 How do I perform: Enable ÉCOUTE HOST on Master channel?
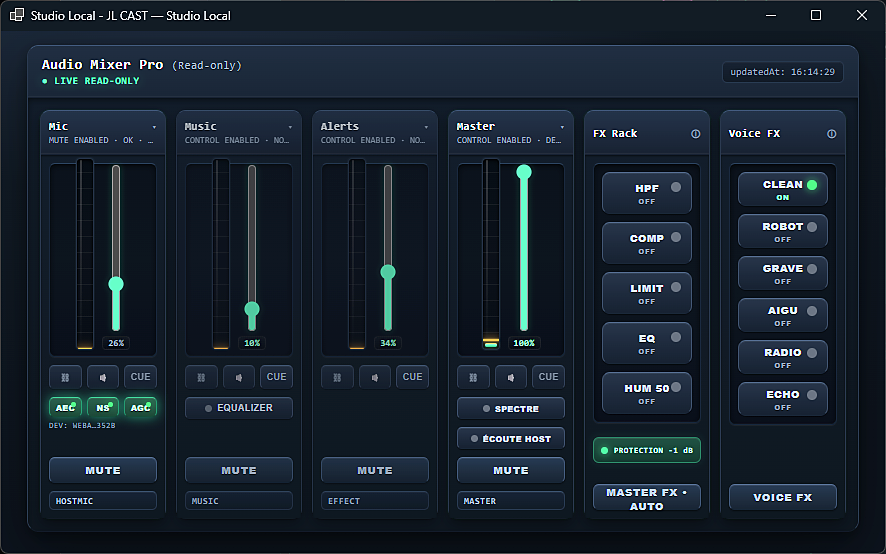[511, 439]
